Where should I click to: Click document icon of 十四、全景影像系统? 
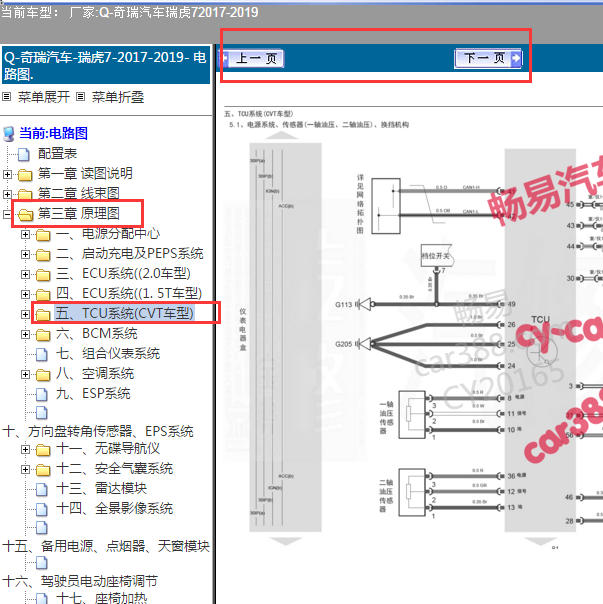pyautogui.click(x=42, y=510)
